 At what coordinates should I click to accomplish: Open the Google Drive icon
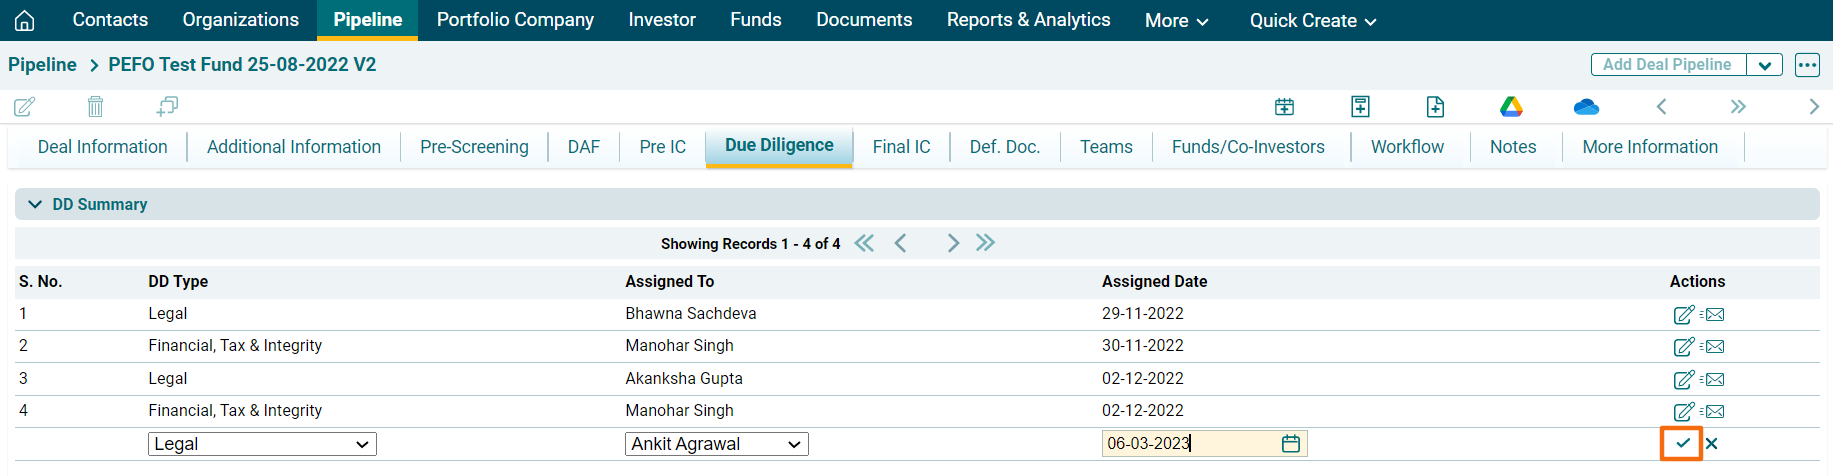point(1511,106)
